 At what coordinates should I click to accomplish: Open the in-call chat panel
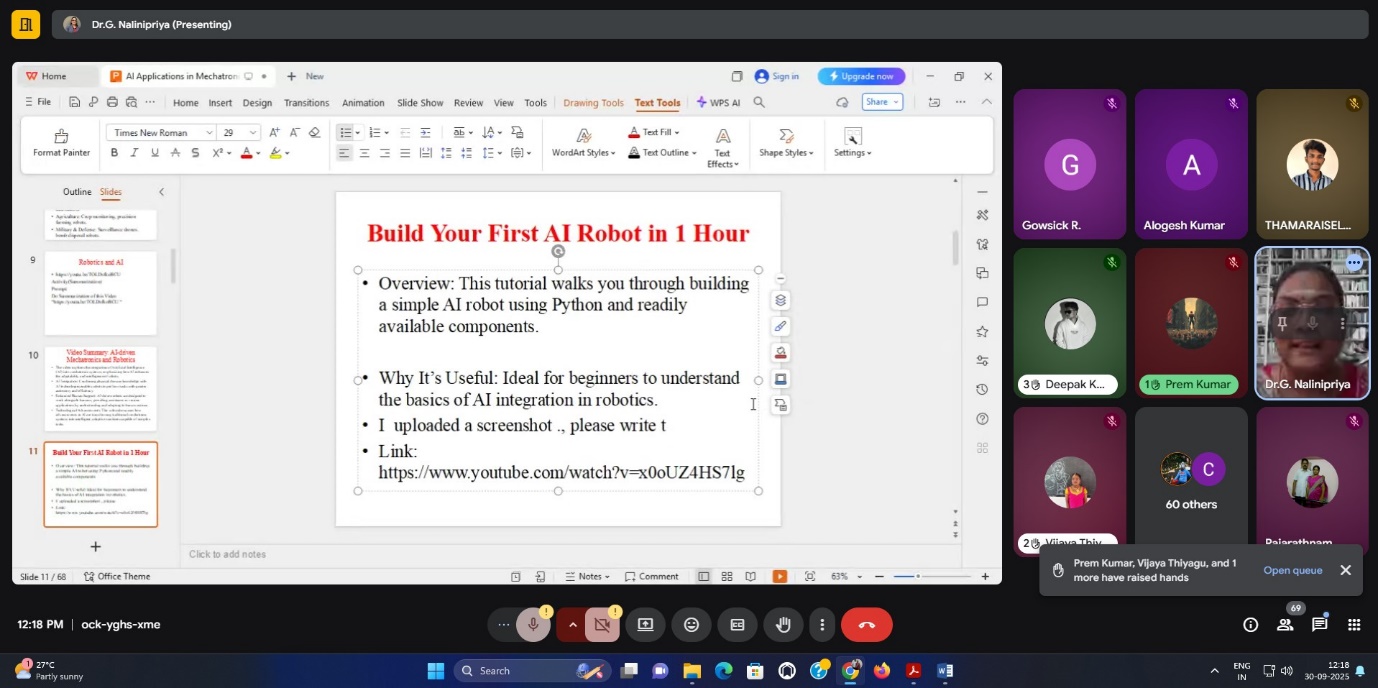(x=1319, y=625)
